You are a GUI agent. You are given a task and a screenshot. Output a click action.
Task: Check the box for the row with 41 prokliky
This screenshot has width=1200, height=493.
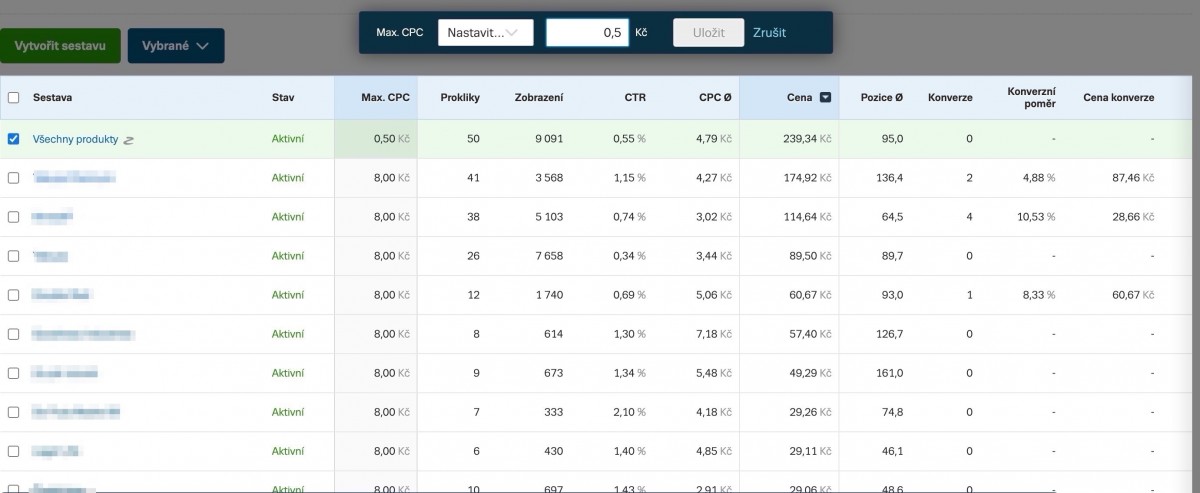[13, 178]
